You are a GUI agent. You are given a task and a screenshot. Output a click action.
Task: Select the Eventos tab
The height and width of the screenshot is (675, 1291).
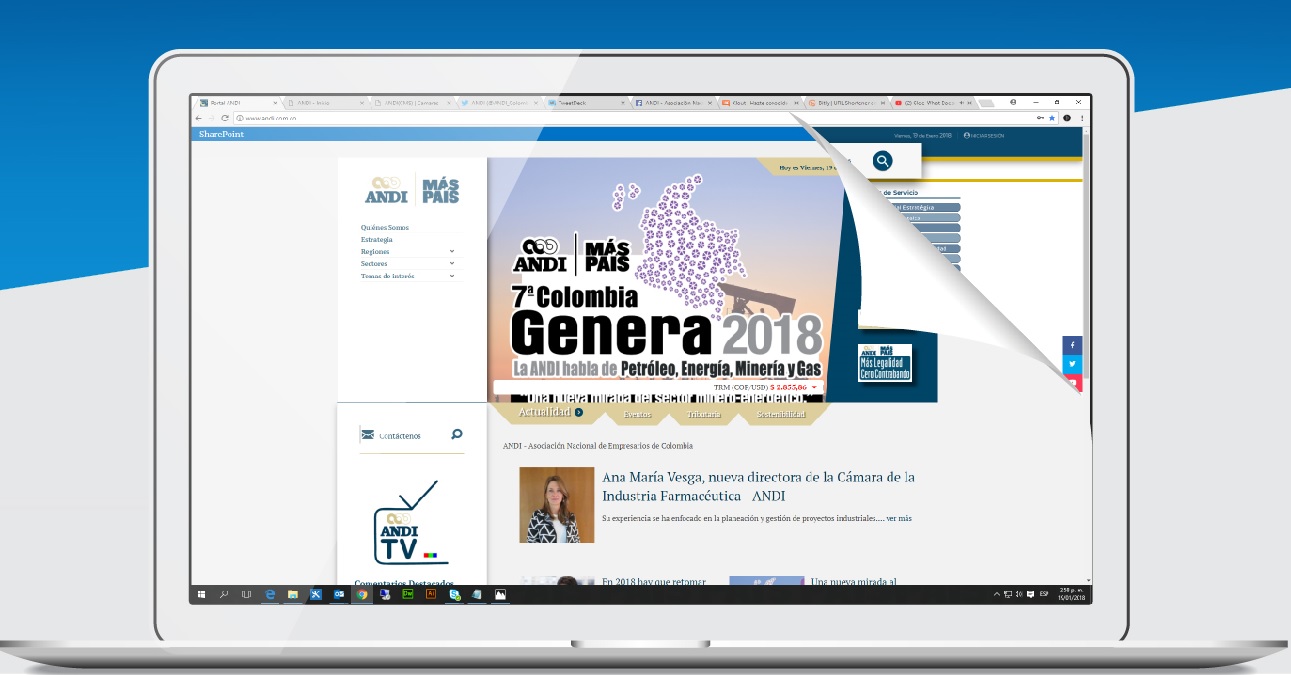point(637,414)
